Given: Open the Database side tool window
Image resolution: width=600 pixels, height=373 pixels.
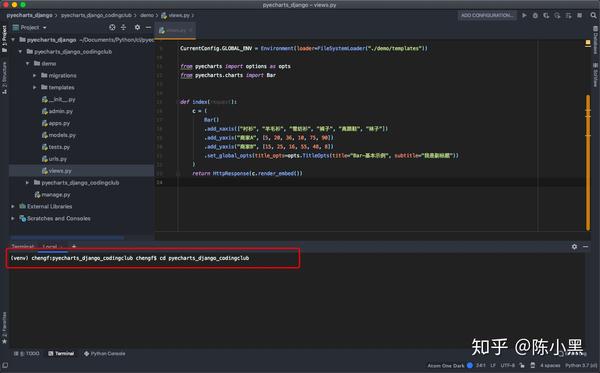Looking at the screenshot, I should tap(595, 40).
